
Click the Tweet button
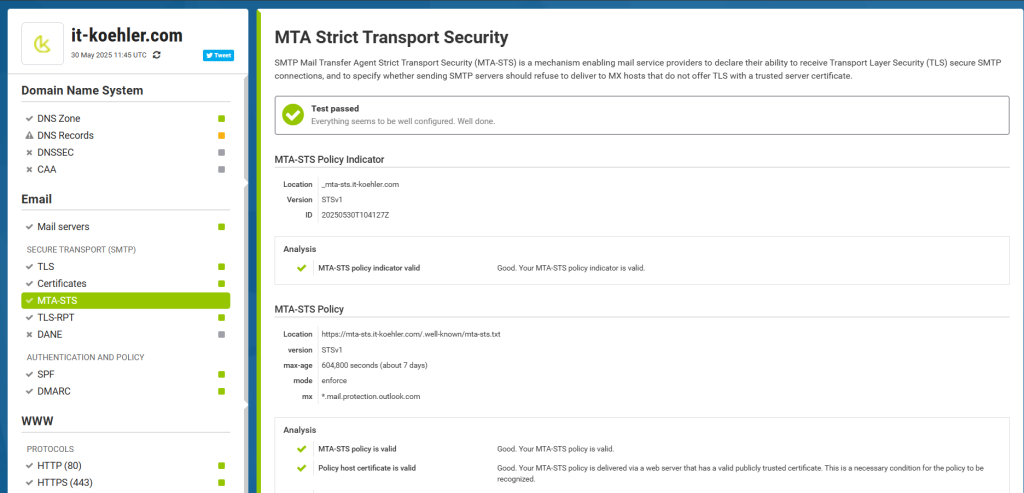pos(218,56)
